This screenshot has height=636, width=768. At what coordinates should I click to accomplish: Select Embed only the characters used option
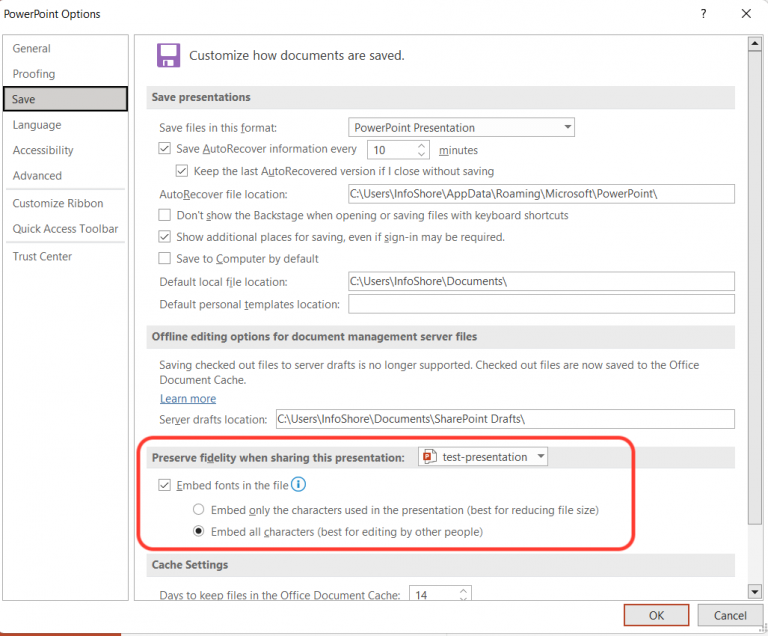pos(198,510)
